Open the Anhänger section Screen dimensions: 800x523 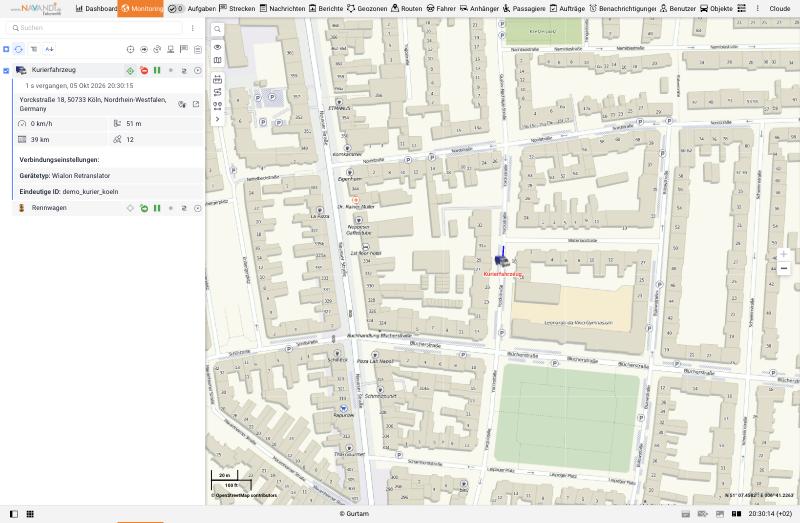pos(479,9)
